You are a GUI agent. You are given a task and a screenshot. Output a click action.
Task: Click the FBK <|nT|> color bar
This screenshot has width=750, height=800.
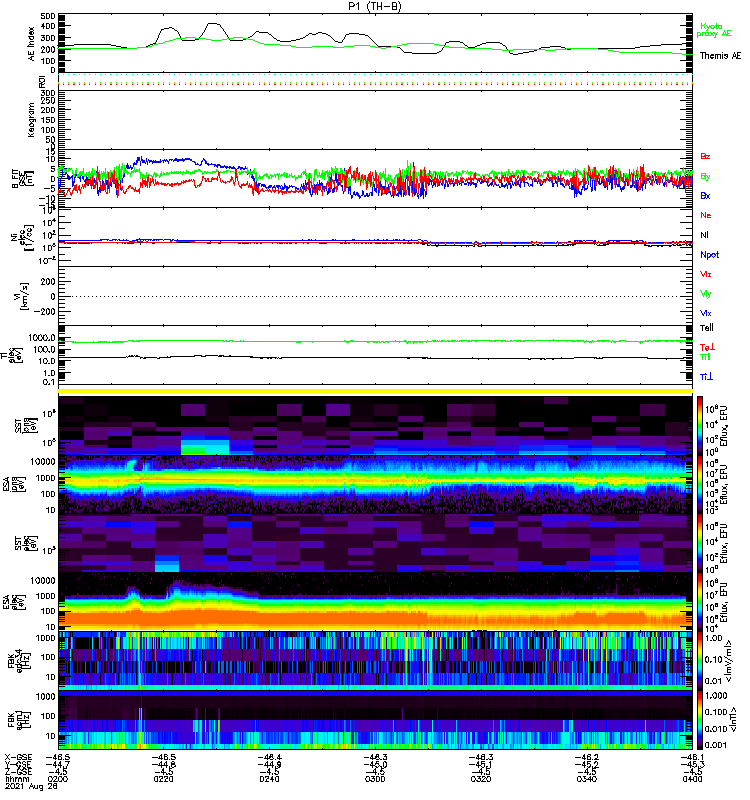coord(700,719)
